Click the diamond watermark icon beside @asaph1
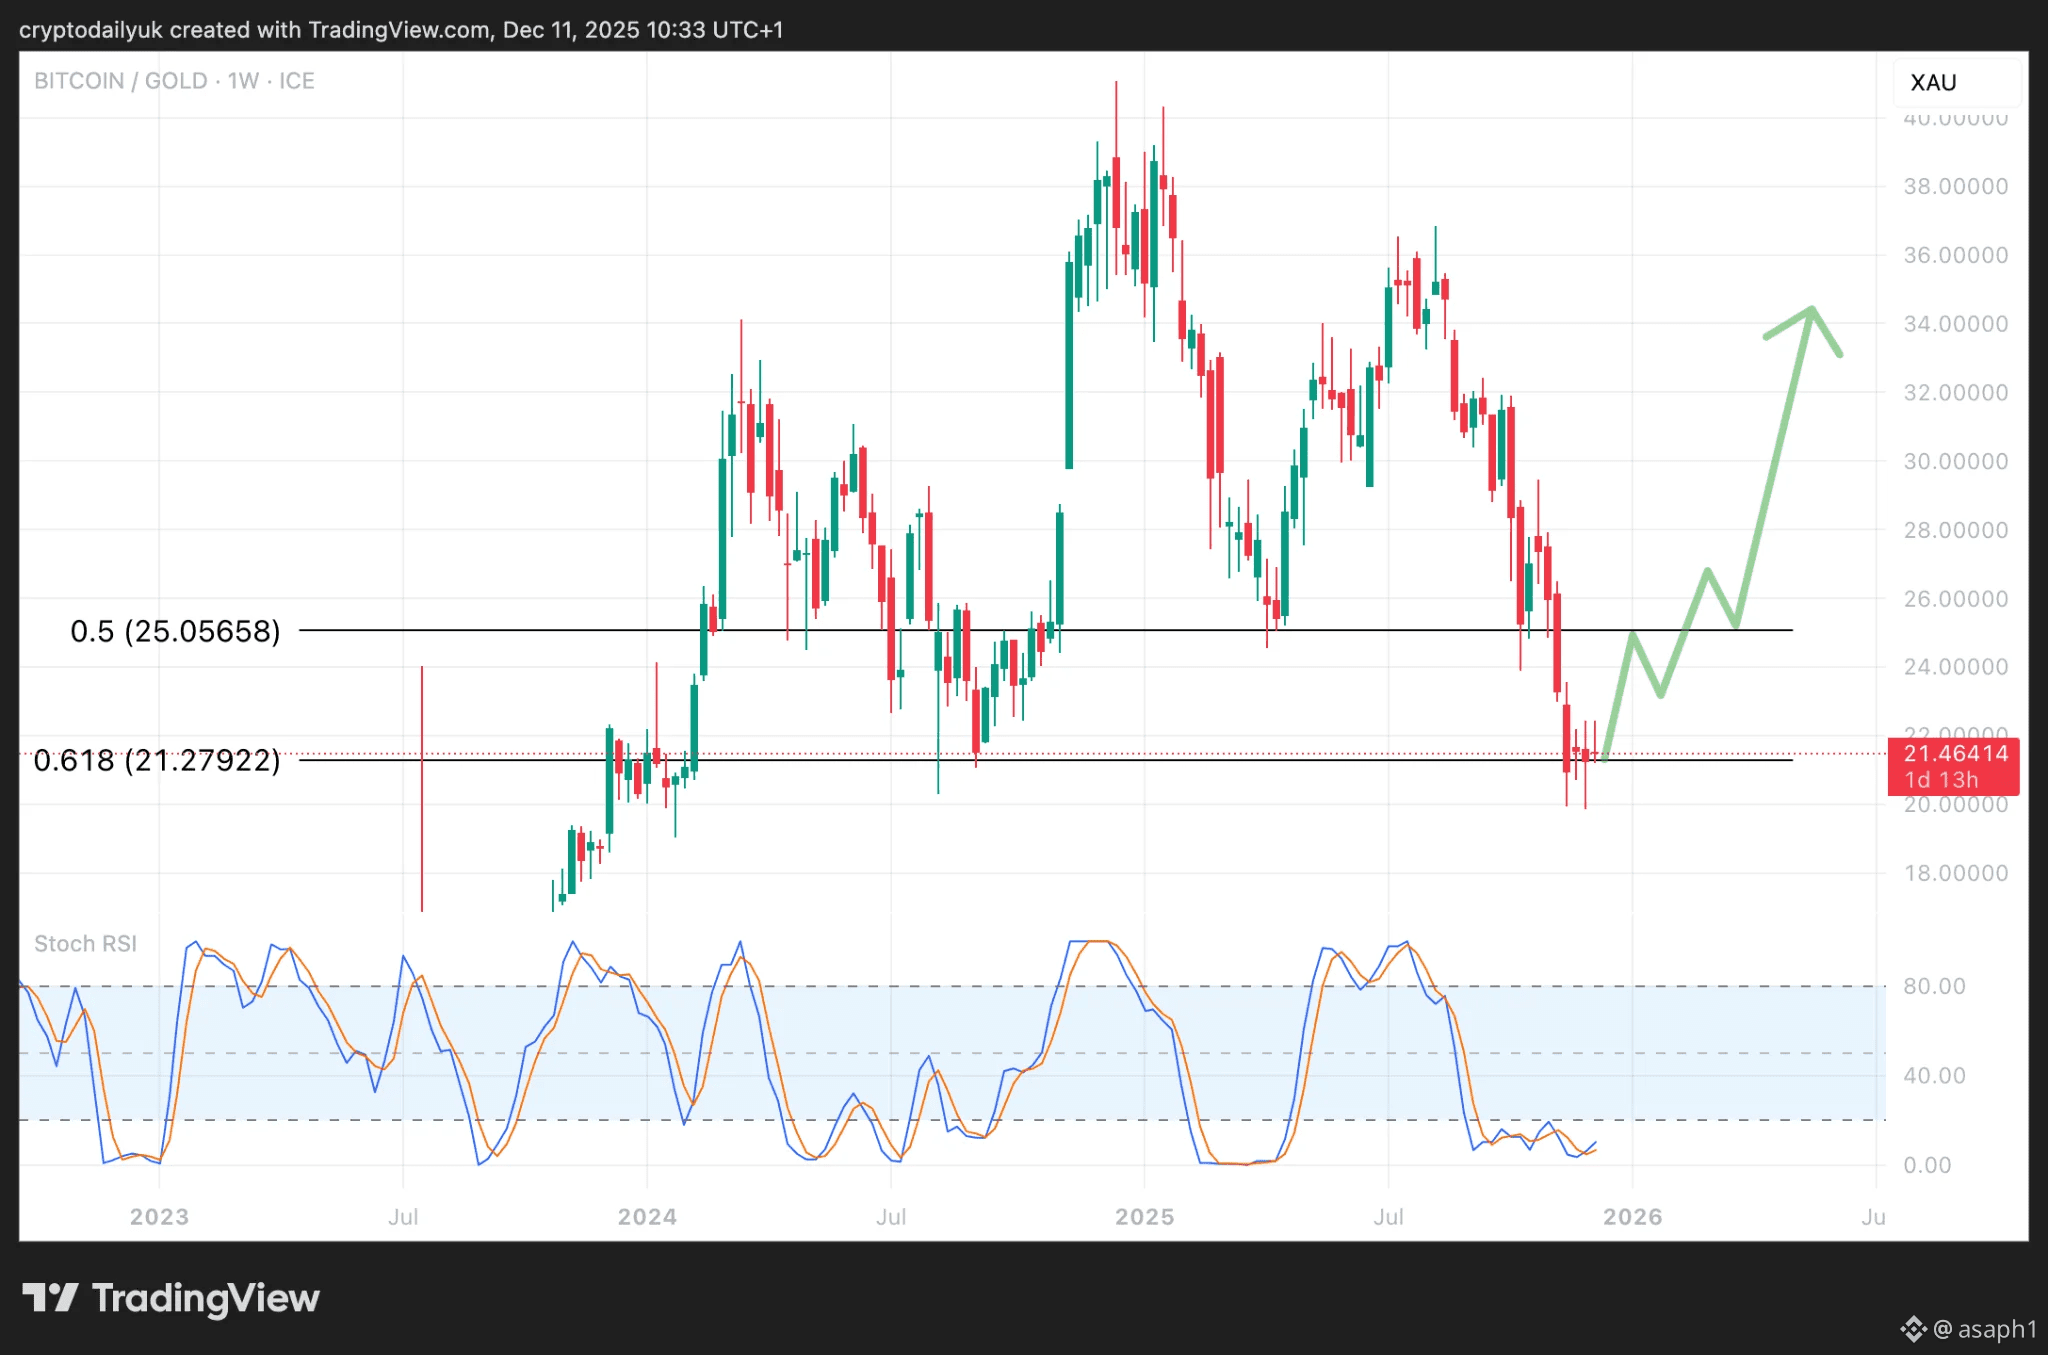 tap(1912, 1329)
